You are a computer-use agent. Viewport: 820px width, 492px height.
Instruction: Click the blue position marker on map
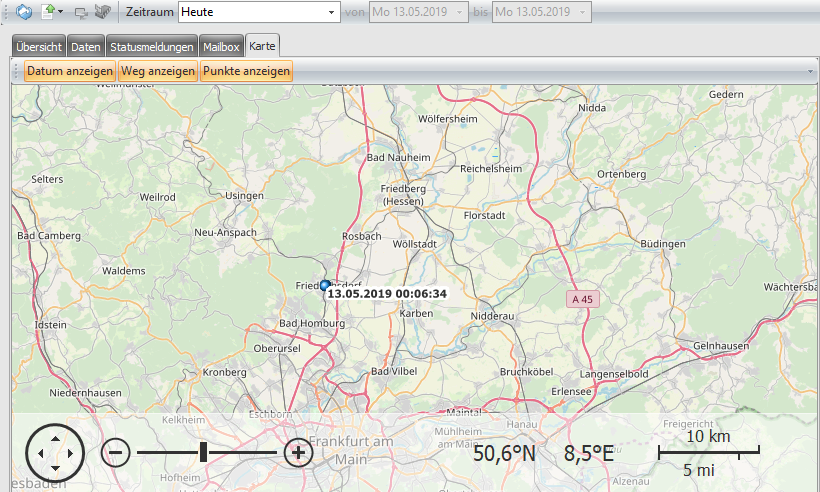tap(325, 285)
